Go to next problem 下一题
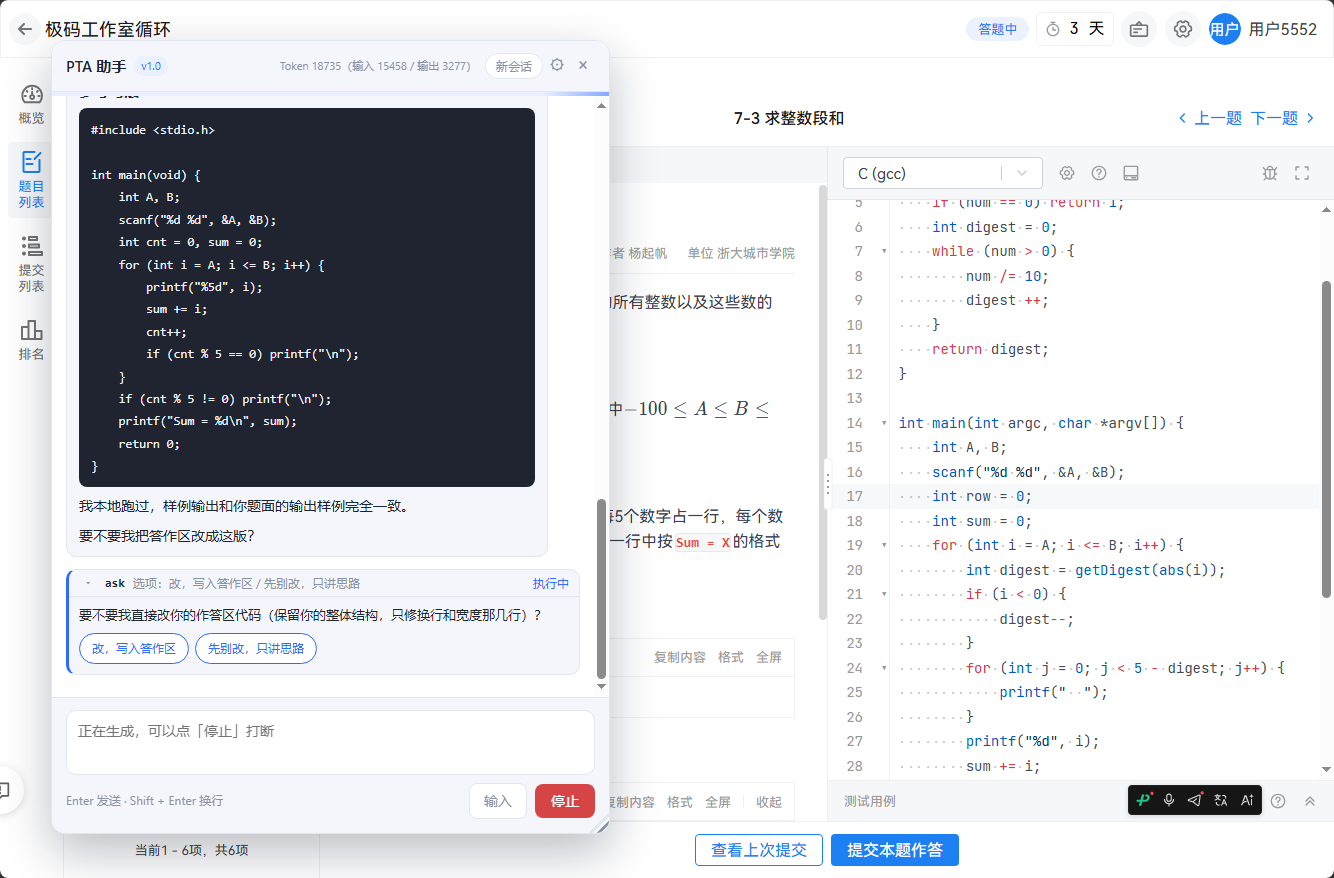 click(x=1284, y=118)
